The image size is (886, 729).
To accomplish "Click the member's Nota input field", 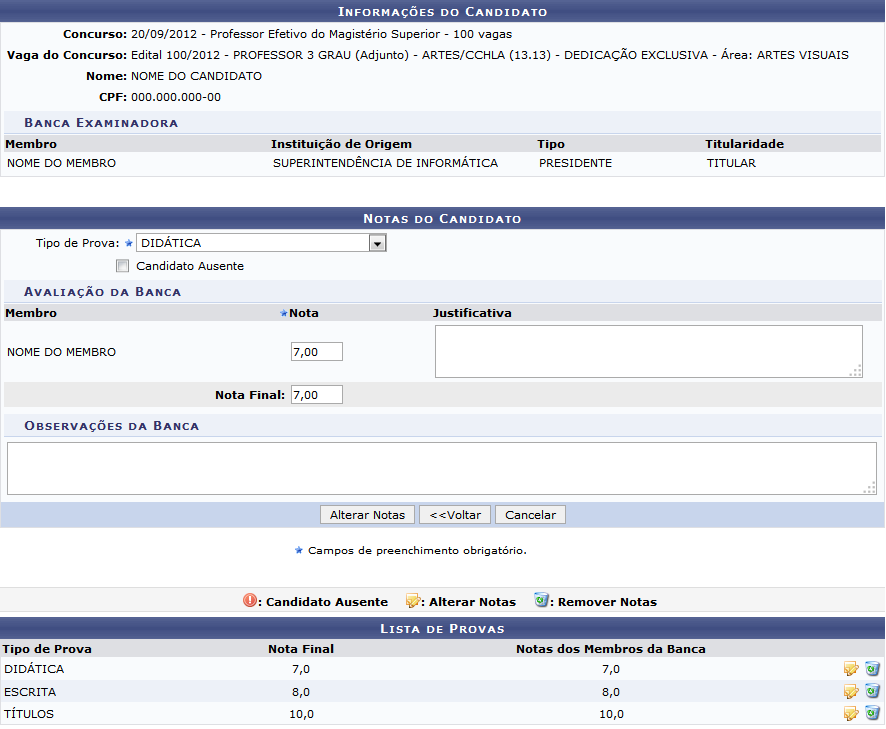I will (316, 352).
